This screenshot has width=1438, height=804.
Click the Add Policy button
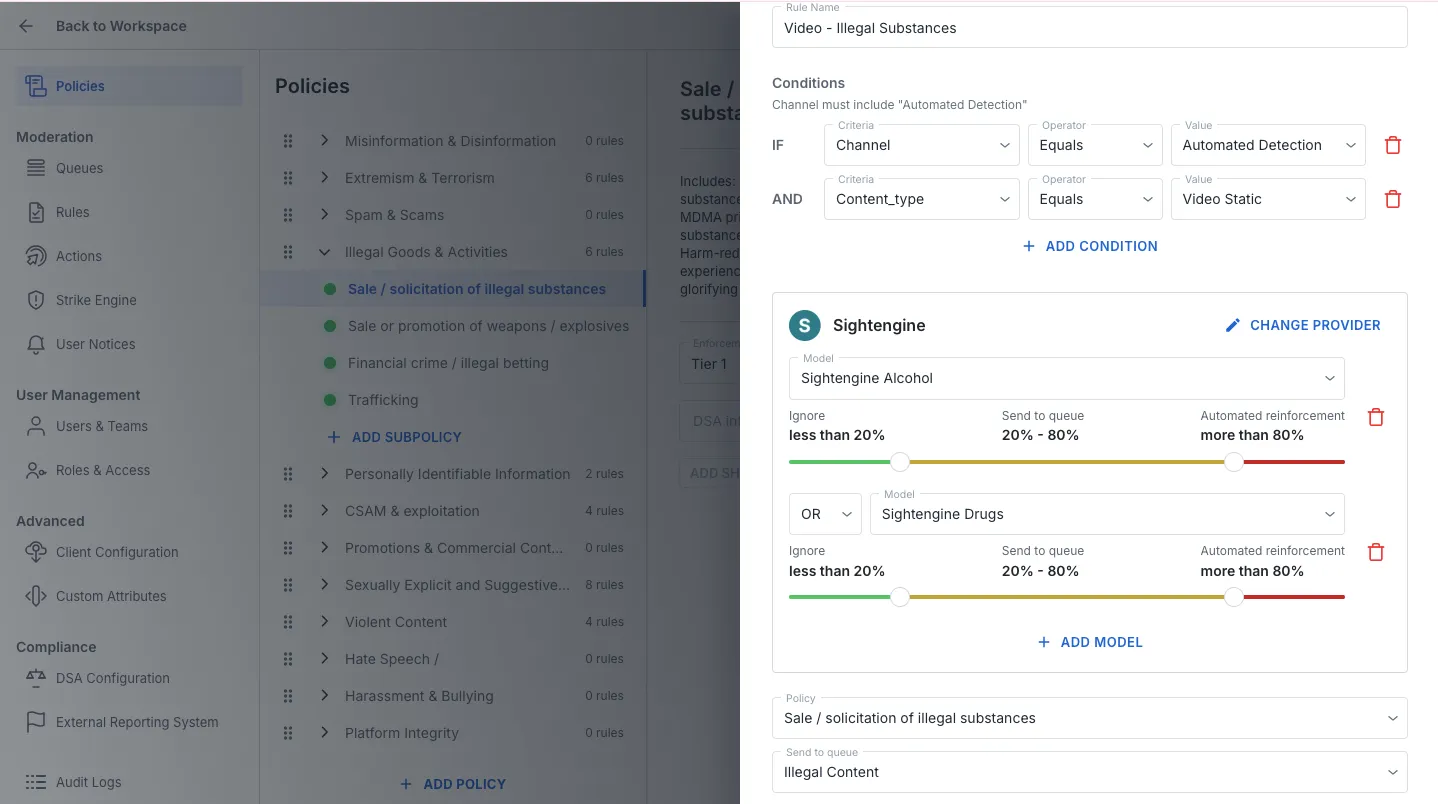click(x=453, y=784)
